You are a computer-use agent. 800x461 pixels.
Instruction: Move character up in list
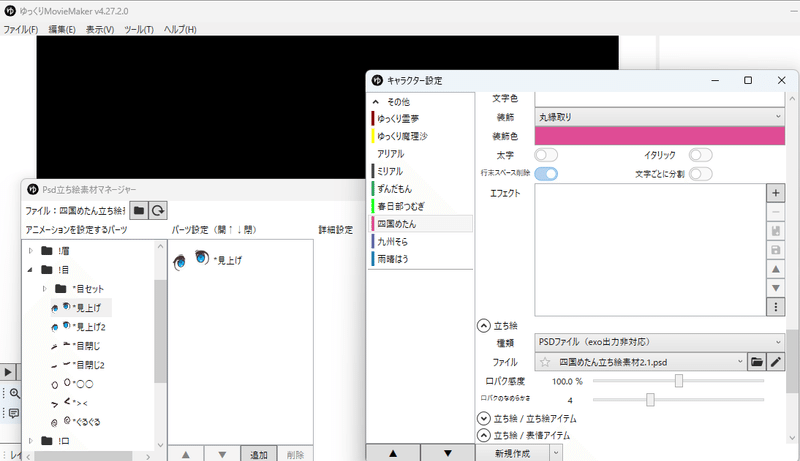point(393,453)
